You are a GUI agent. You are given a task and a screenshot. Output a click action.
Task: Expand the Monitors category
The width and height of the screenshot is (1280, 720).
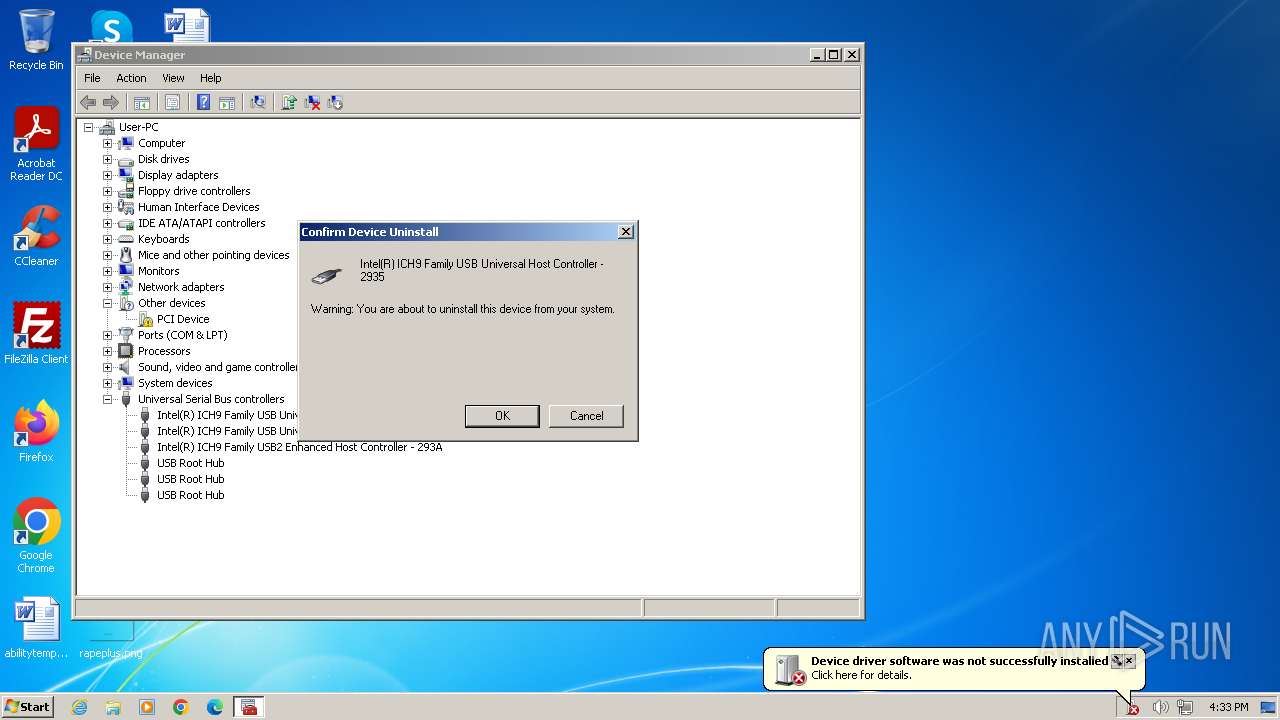[107, 271]
